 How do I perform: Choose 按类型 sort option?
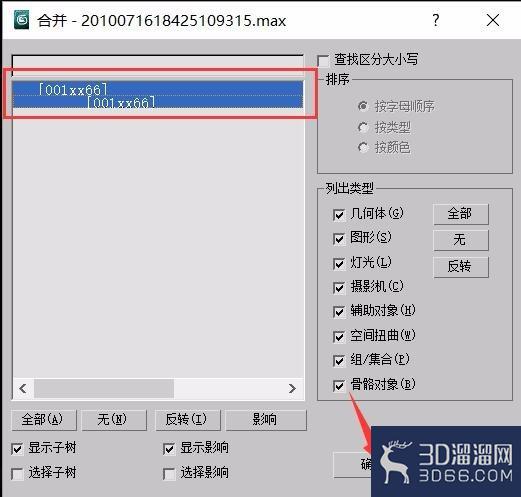pos(363,127)
